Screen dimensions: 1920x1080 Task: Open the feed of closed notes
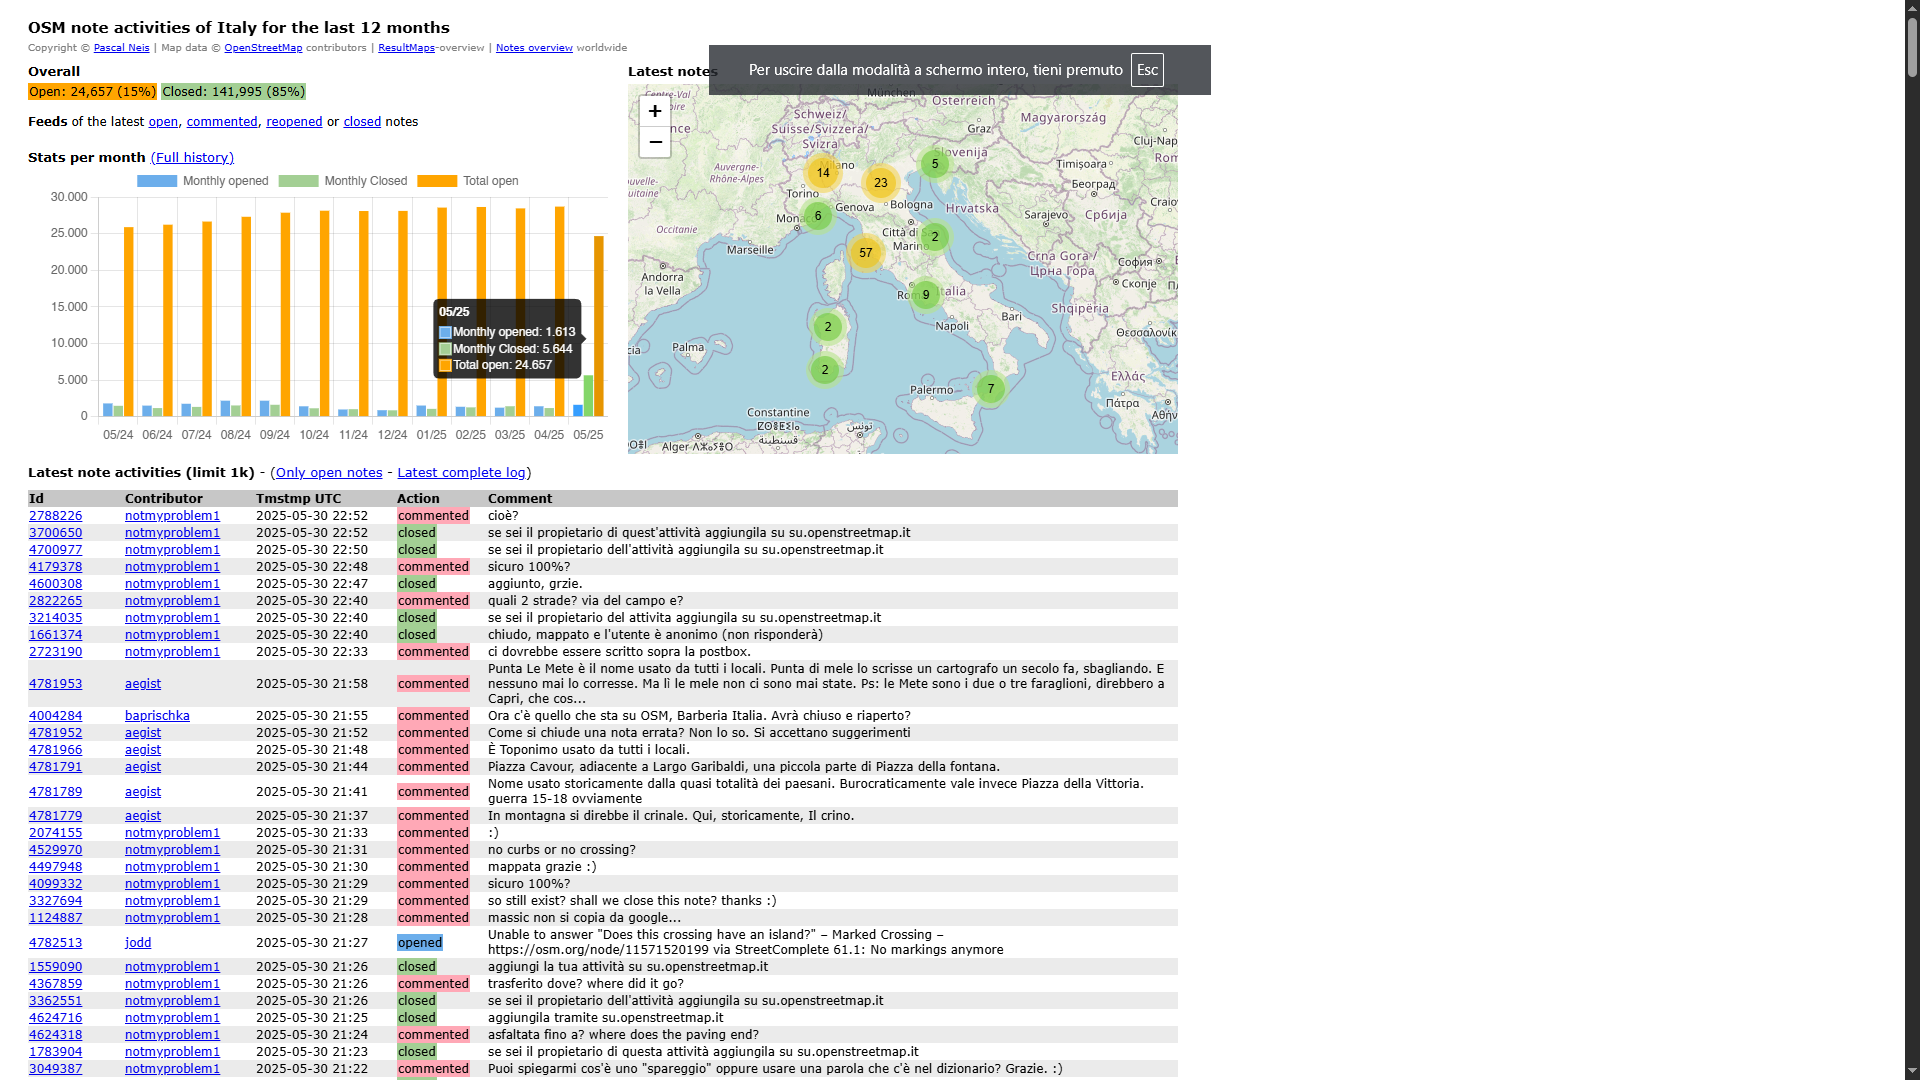(362, 122)
